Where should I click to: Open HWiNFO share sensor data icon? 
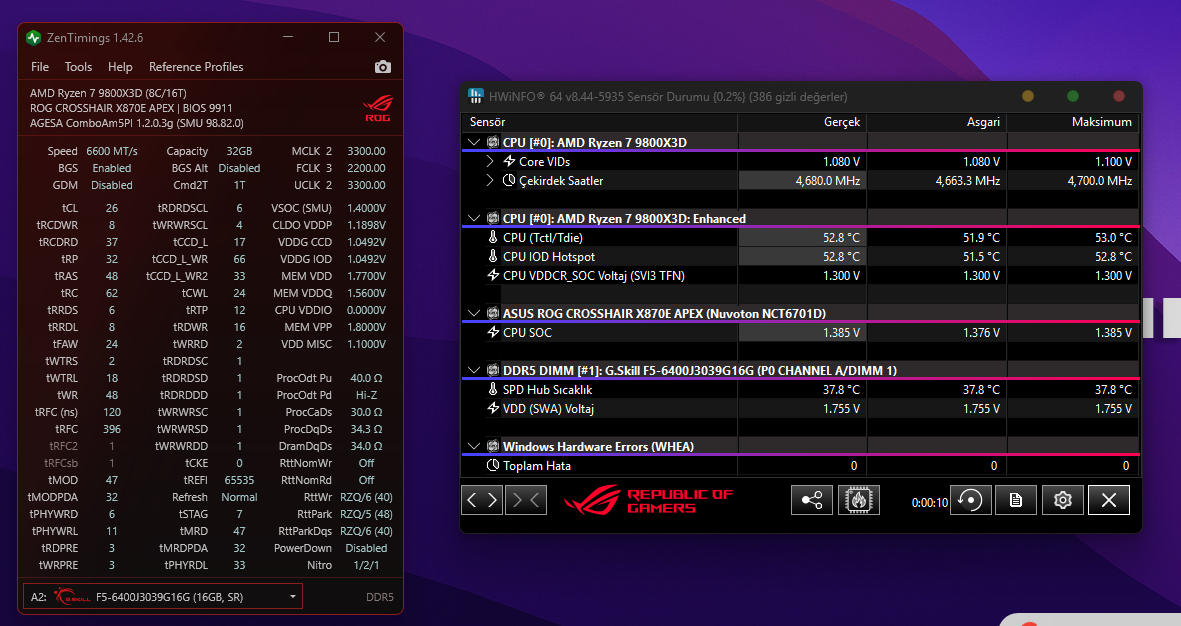(811, 499)
